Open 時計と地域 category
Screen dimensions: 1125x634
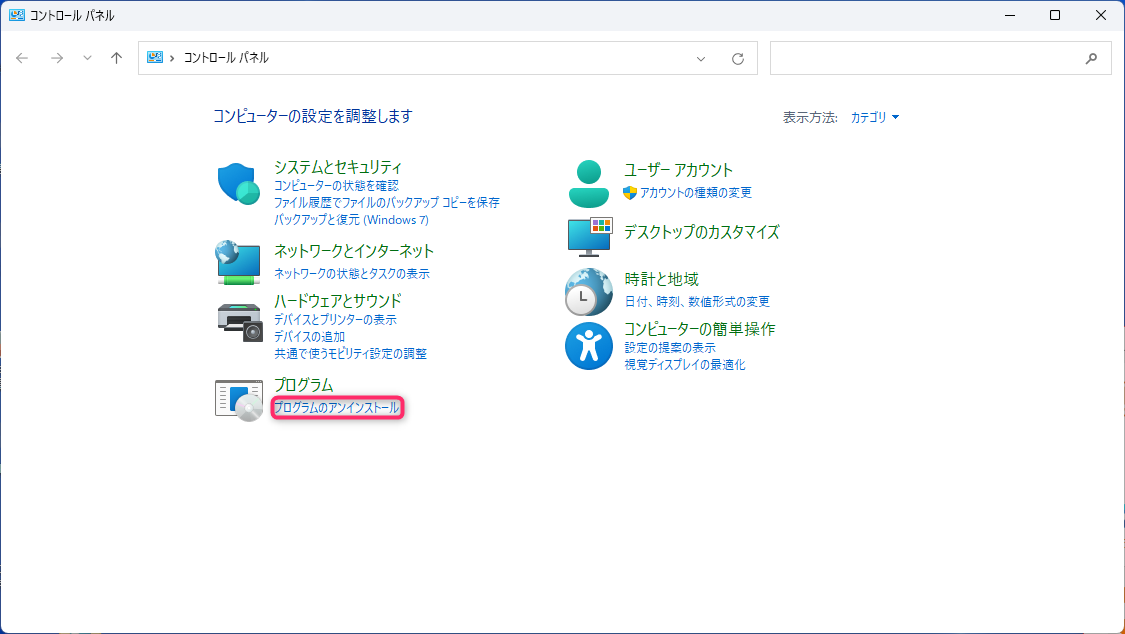(662, 279)
